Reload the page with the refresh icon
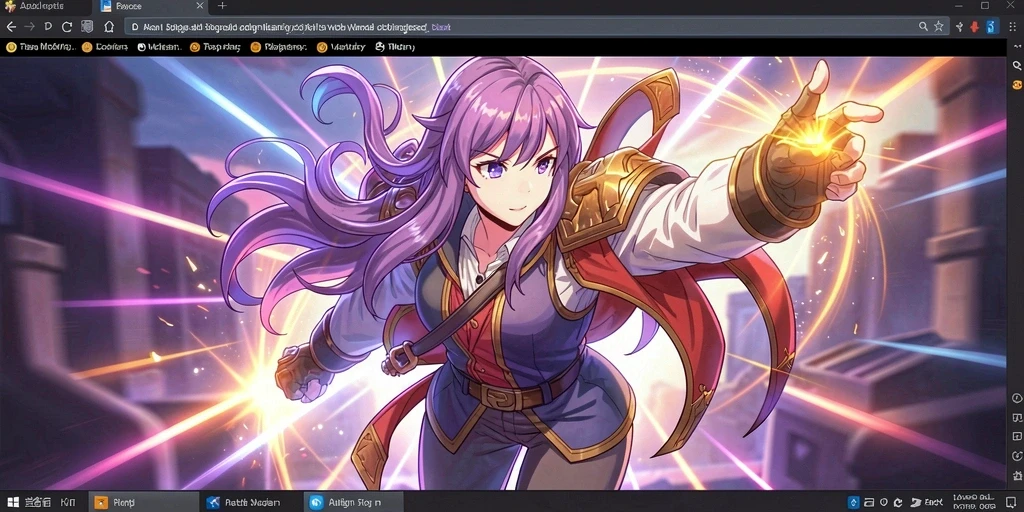Image resolution: width=1024 pixels, height=512 pixels. coord(67,27)
